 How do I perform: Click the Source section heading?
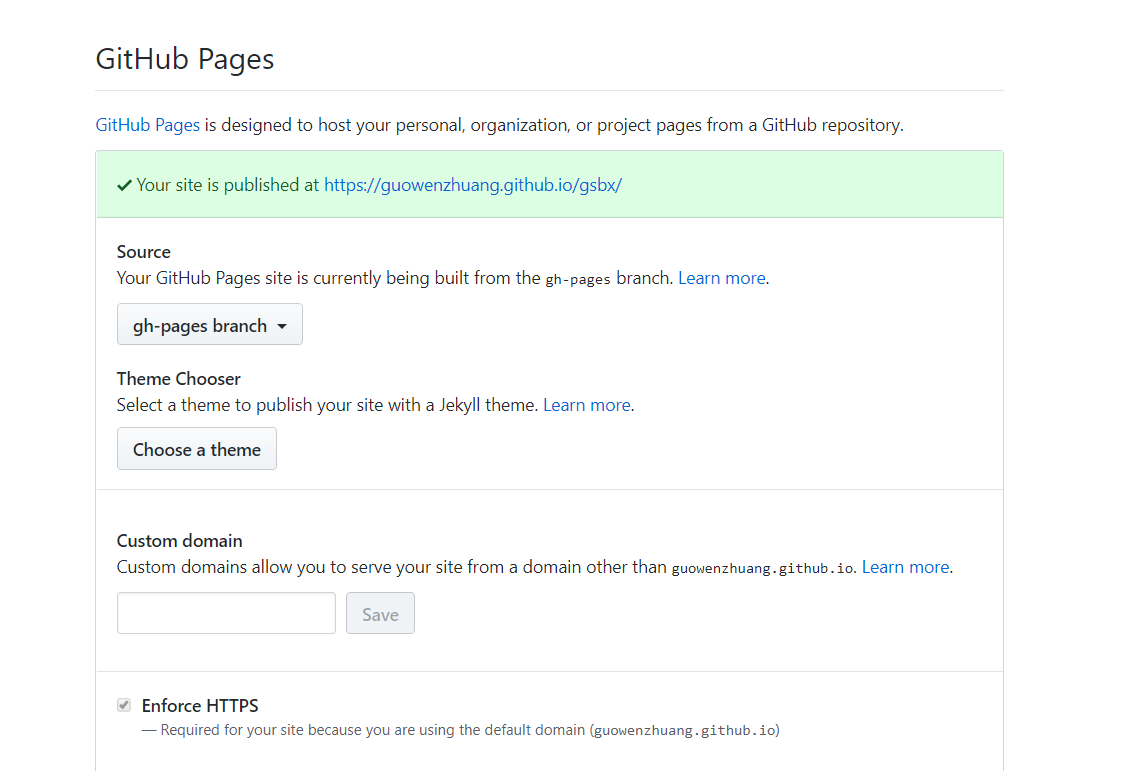[x=143, y=252]
